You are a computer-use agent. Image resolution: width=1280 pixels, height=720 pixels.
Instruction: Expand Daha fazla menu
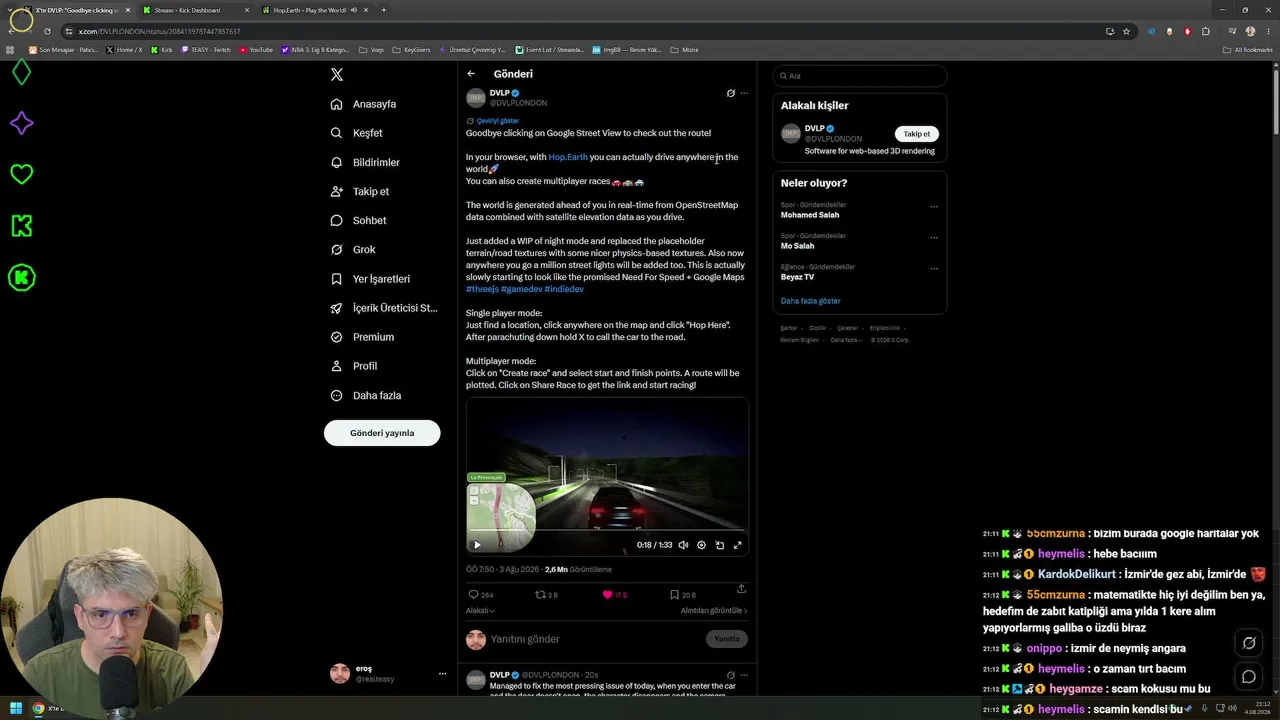(366, 395)
